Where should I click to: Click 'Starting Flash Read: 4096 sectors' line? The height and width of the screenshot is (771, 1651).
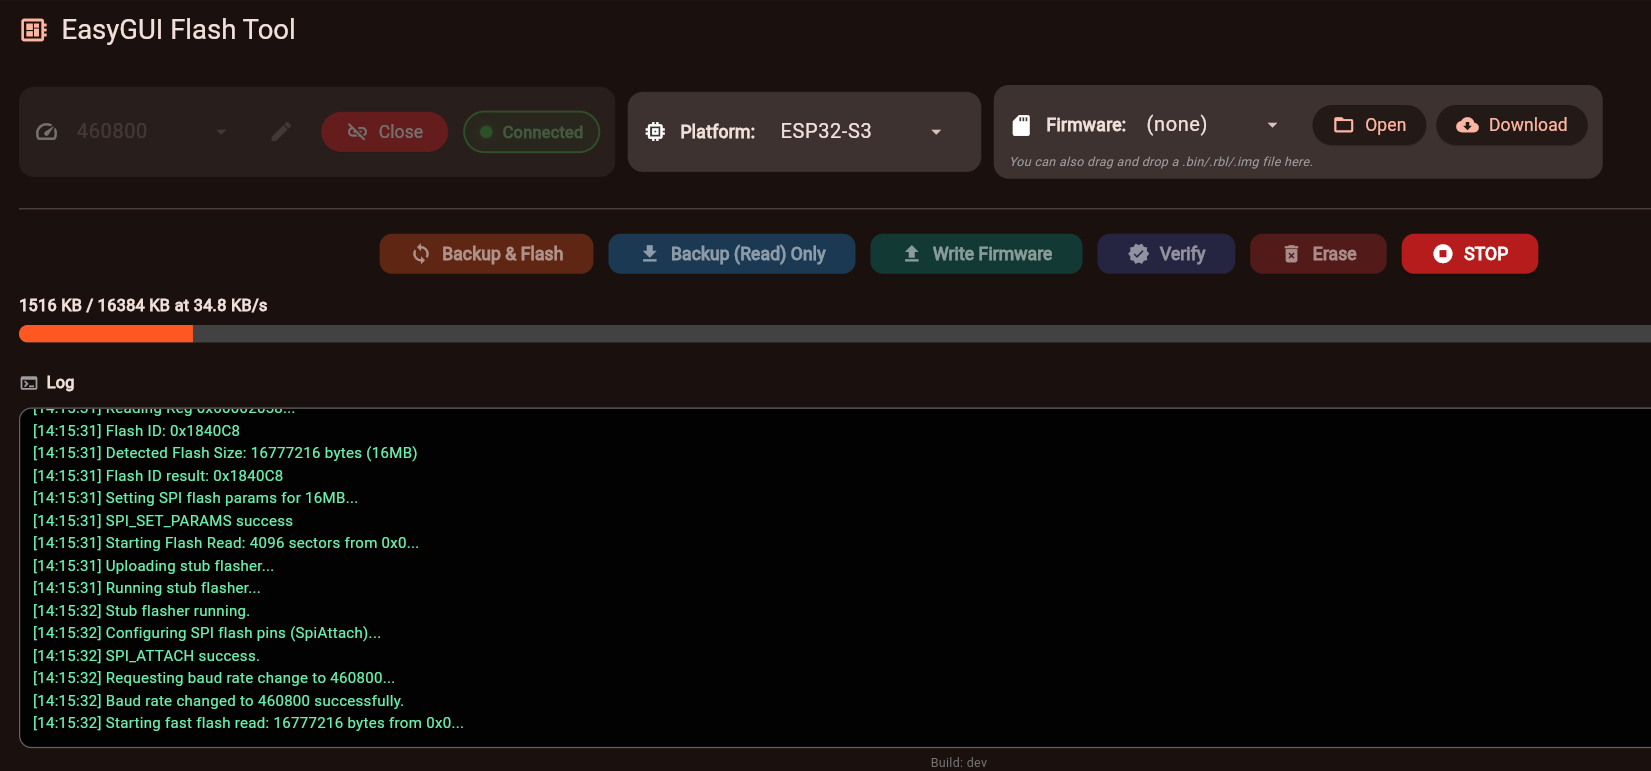point(226,543)
